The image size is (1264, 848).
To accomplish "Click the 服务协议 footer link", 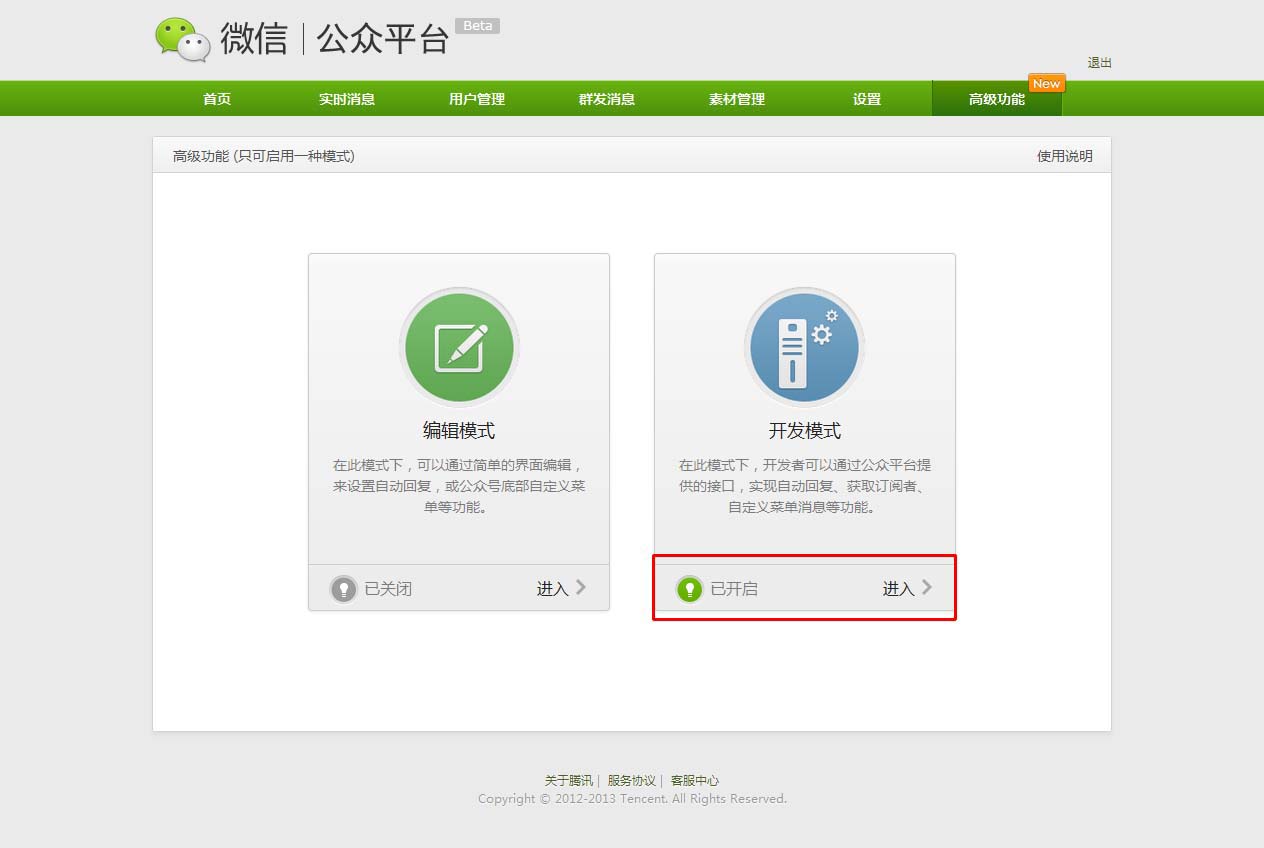I will click(x=631, y=780).
